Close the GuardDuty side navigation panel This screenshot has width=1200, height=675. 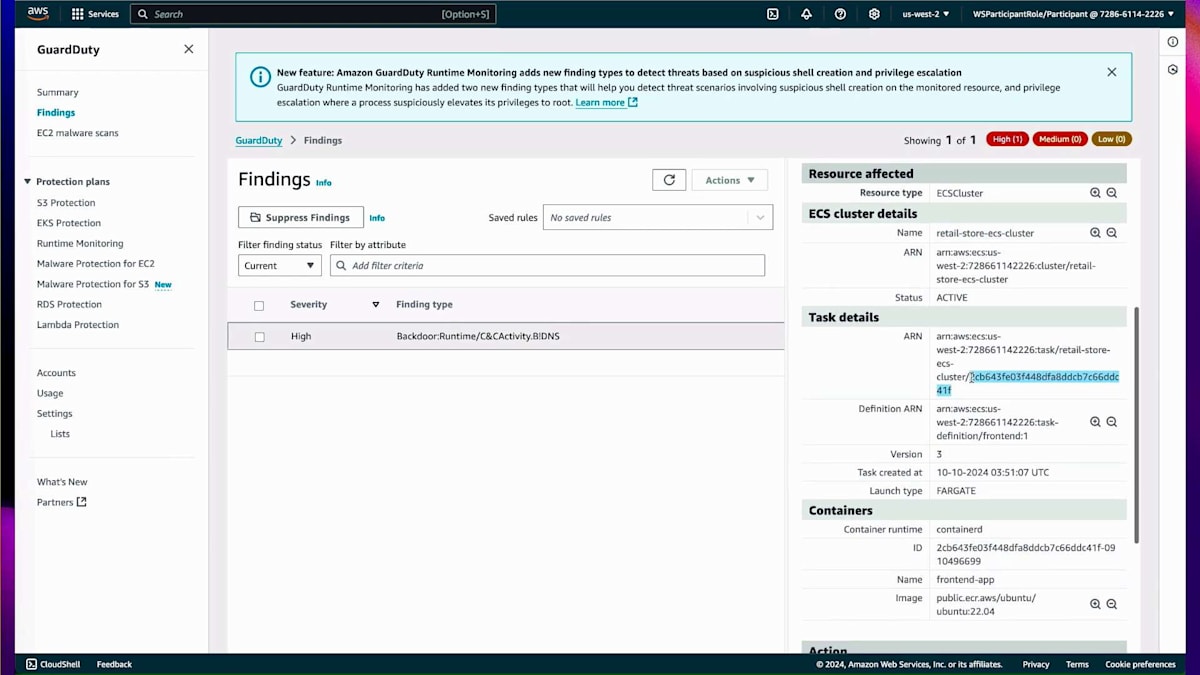click(x=188, y=49)
